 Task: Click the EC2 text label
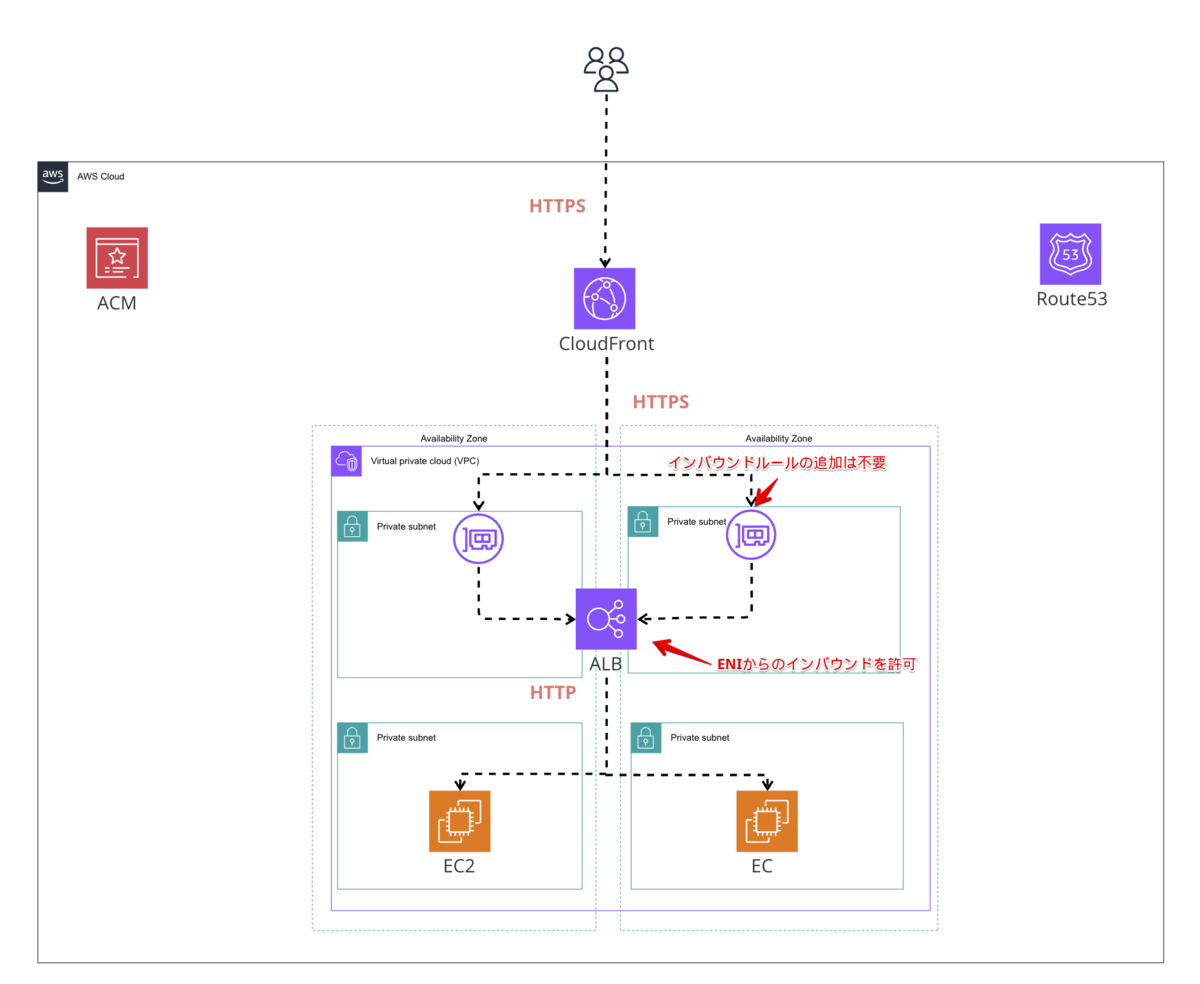[x=459, y=866]
